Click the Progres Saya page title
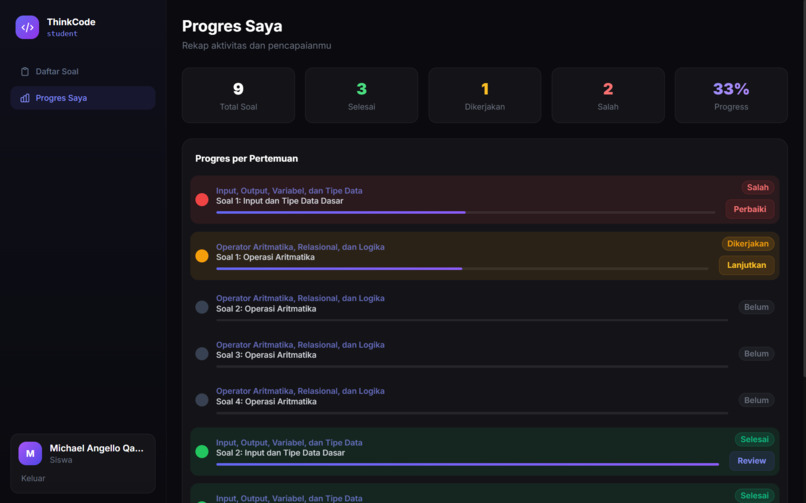806x503 pixels. 232,26
